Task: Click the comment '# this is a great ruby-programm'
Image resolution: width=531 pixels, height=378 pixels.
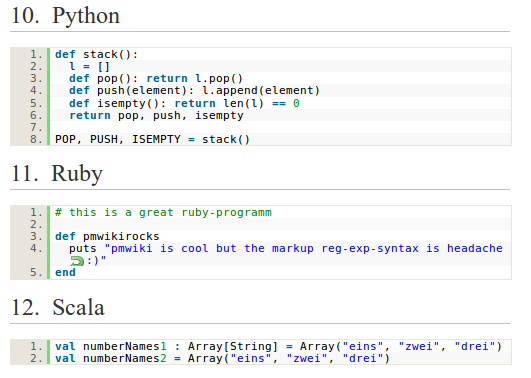Action: (163, 212)
